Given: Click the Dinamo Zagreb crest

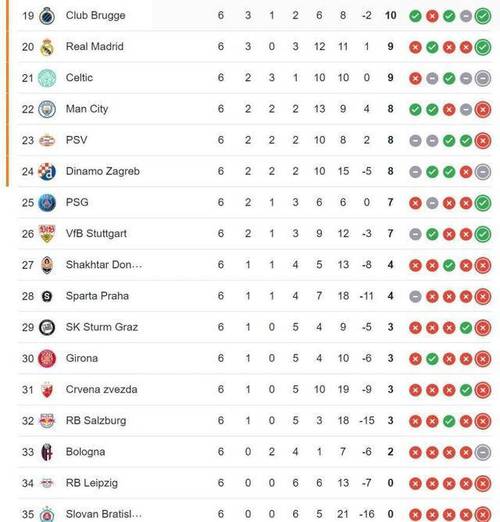Looking at the screenshot, I should tap(47, 172).
